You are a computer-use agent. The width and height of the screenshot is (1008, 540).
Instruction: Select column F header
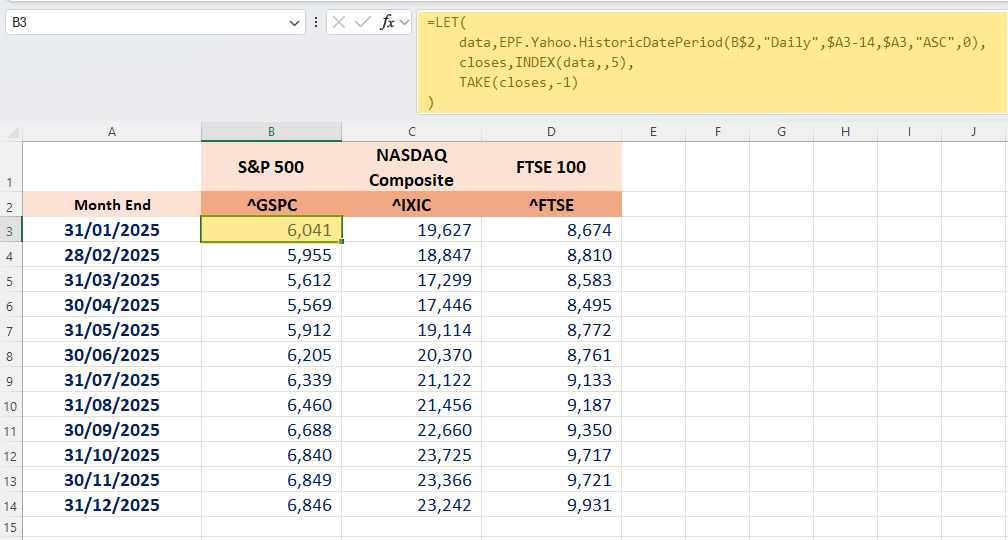click(717, 132)
